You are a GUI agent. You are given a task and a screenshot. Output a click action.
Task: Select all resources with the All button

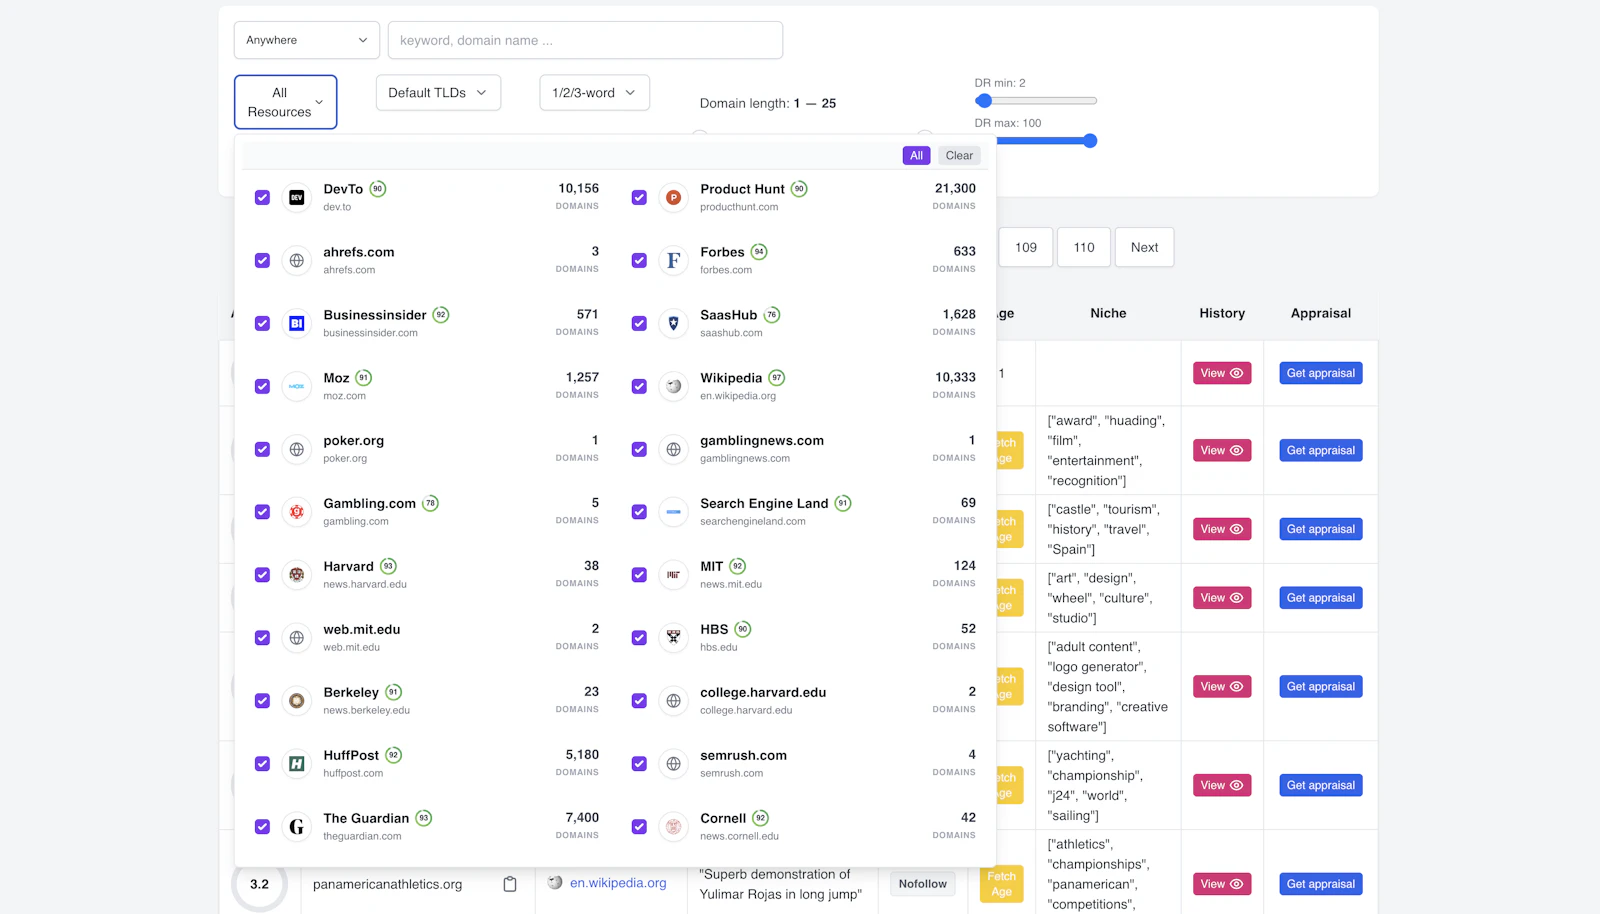pos(916,156)
